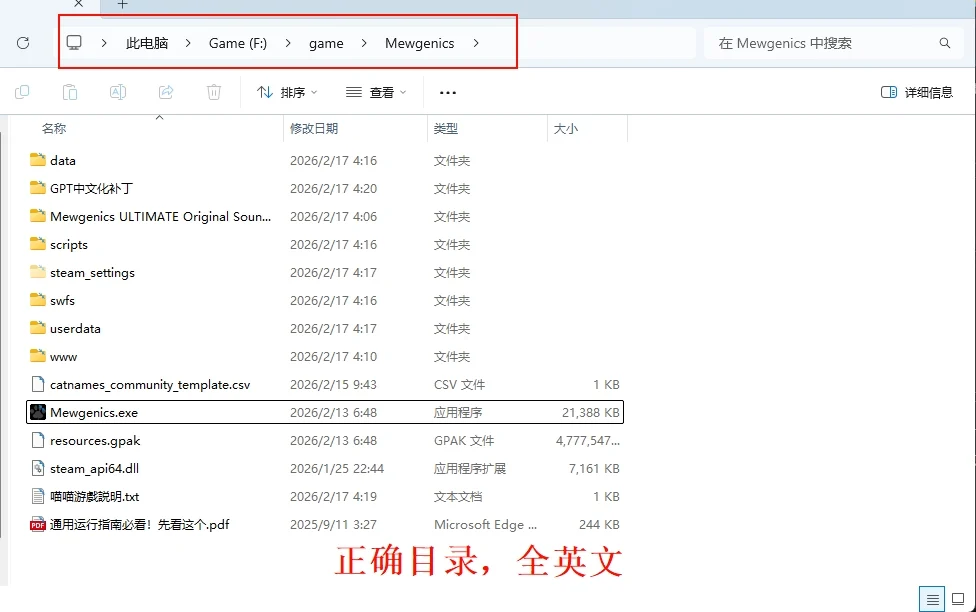The image size is (976, 612).
Task: Click the search magnifier icon
Action: click(945, 43)
